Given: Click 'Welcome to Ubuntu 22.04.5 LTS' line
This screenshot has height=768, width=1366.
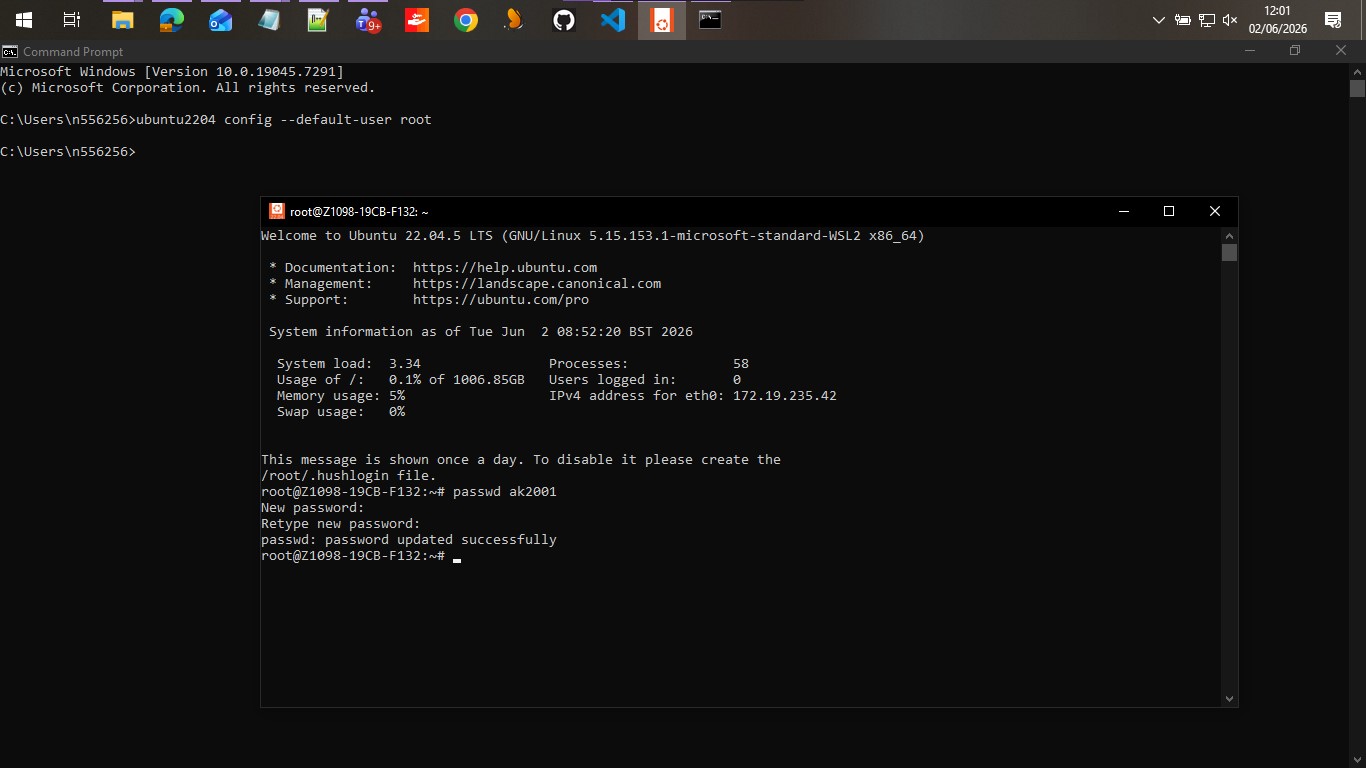Looking at the screenshot, I should (x=593, y=236).
